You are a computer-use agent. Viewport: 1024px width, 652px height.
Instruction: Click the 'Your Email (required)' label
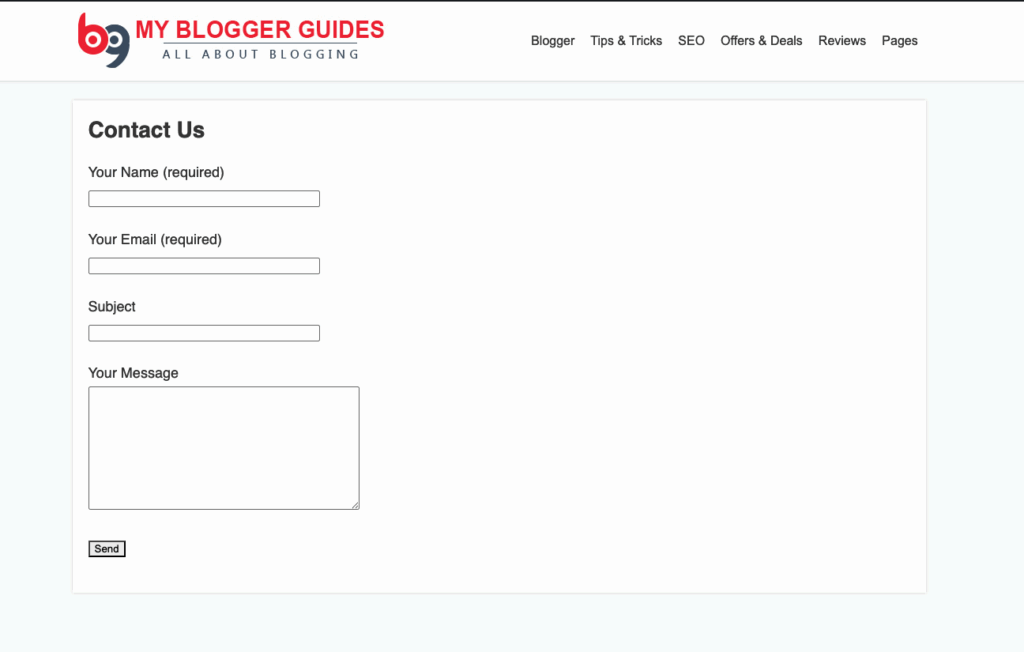pyautogui.click(x=155, y=240)
